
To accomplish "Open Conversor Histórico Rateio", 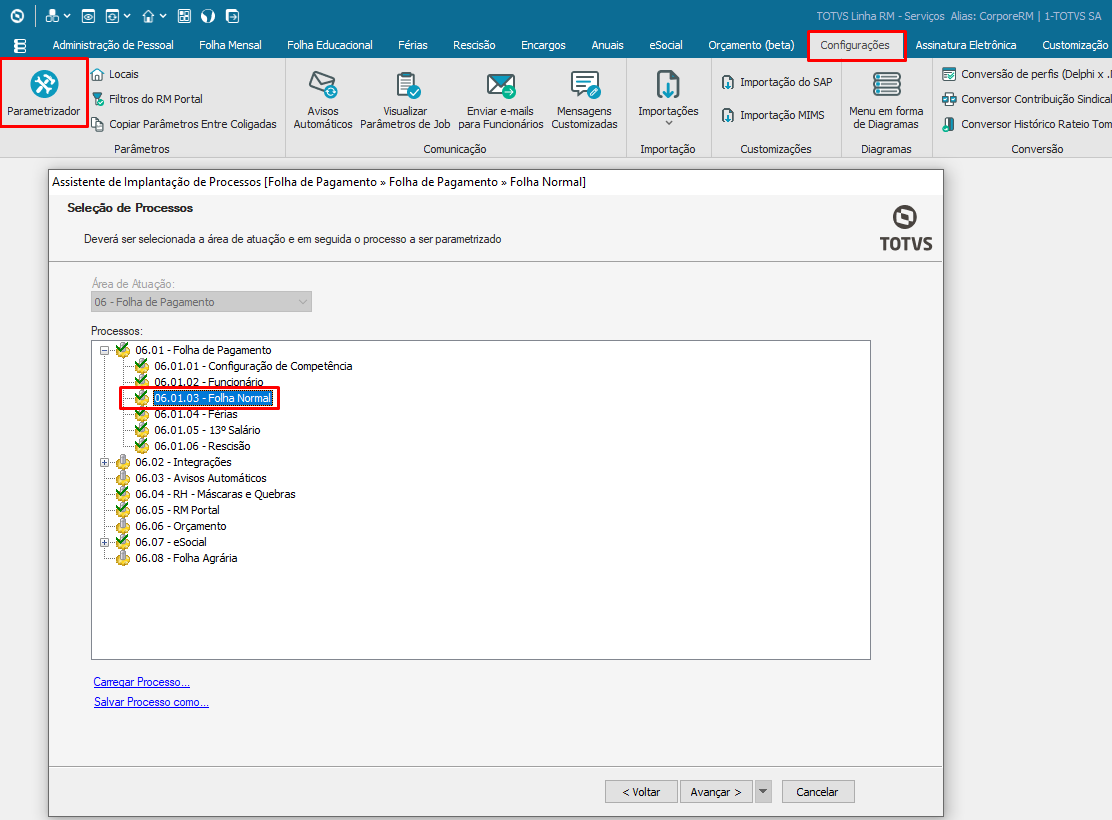I will coord(1026,123).
